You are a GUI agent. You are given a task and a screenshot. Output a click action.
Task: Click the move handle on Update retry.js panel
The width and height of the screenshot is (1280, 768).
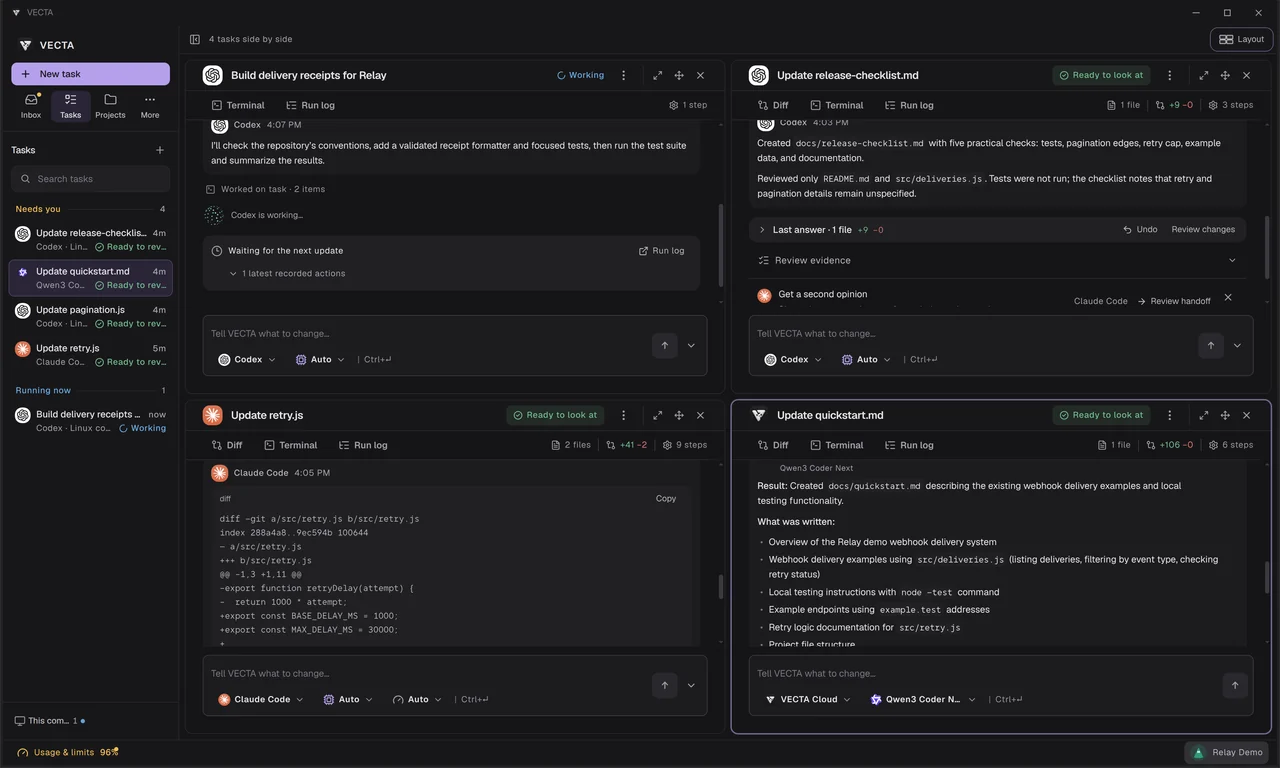(x=679, y=415)
